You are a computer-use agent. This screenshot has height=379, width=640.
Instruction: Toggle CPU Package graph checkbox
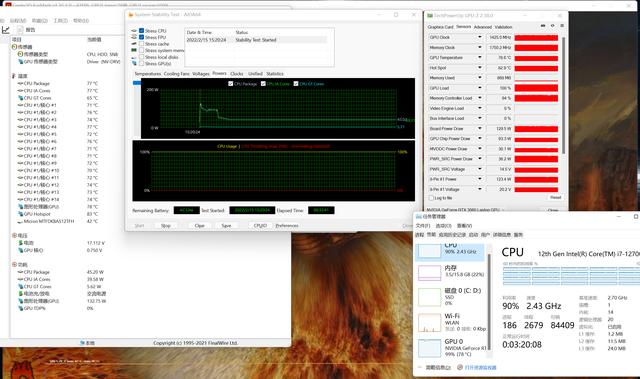click(231, 84)
